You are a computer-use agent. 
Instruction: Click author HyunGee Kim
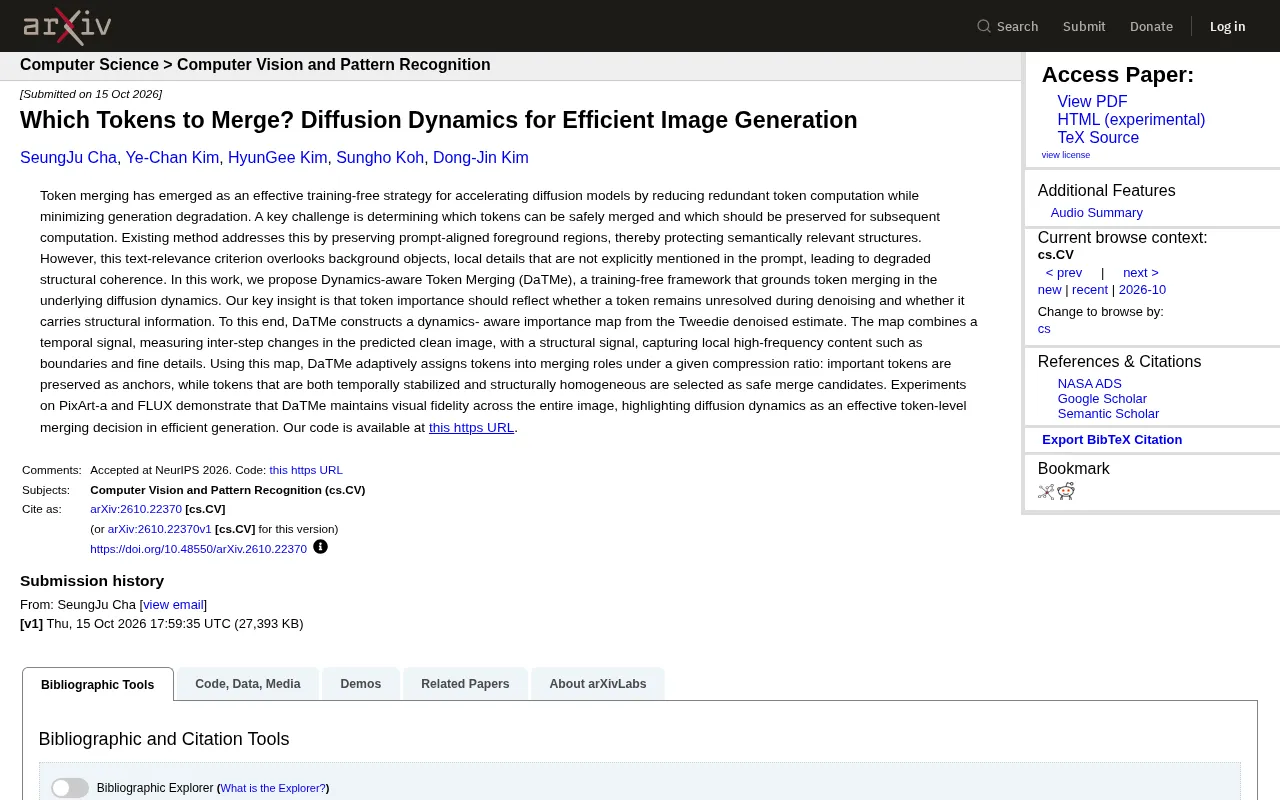[278, 158]
